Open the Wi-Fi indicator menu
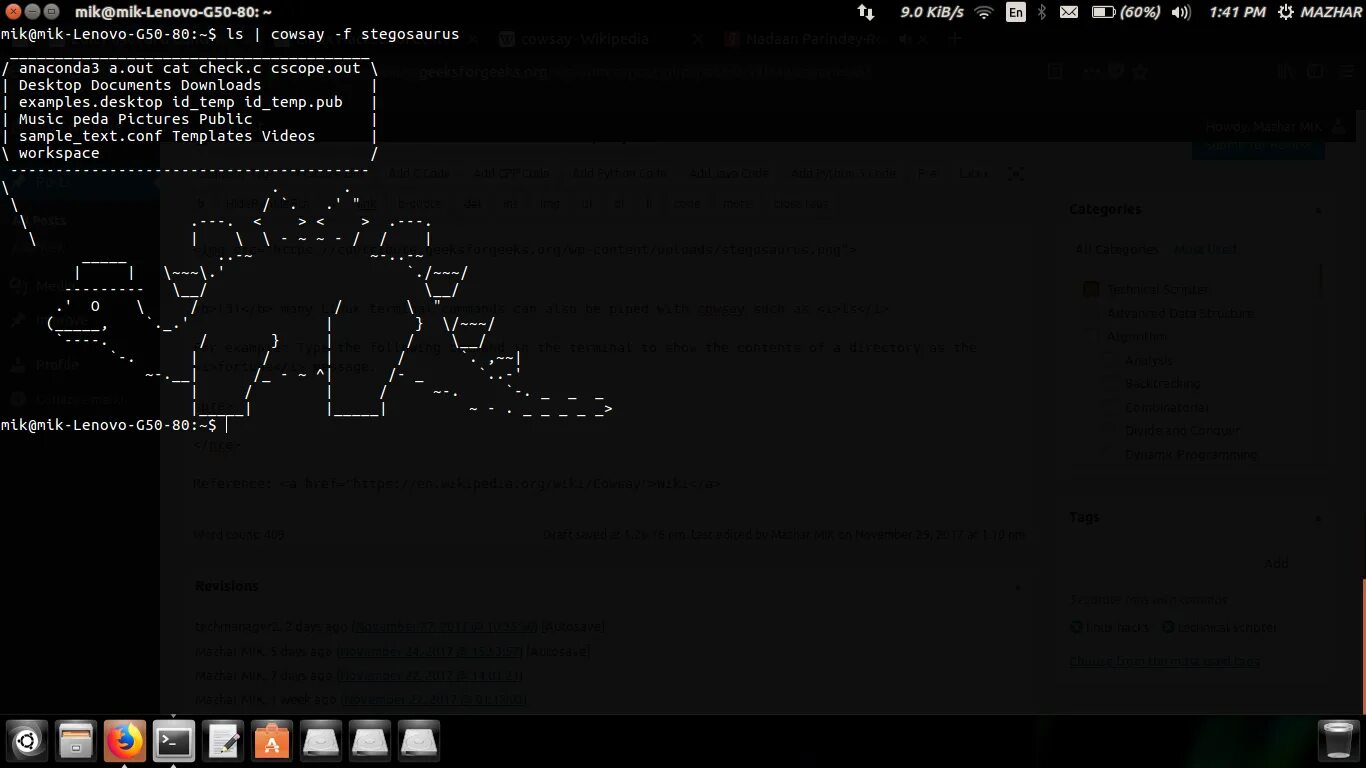 pyautogui.click(x=983, y=12)
